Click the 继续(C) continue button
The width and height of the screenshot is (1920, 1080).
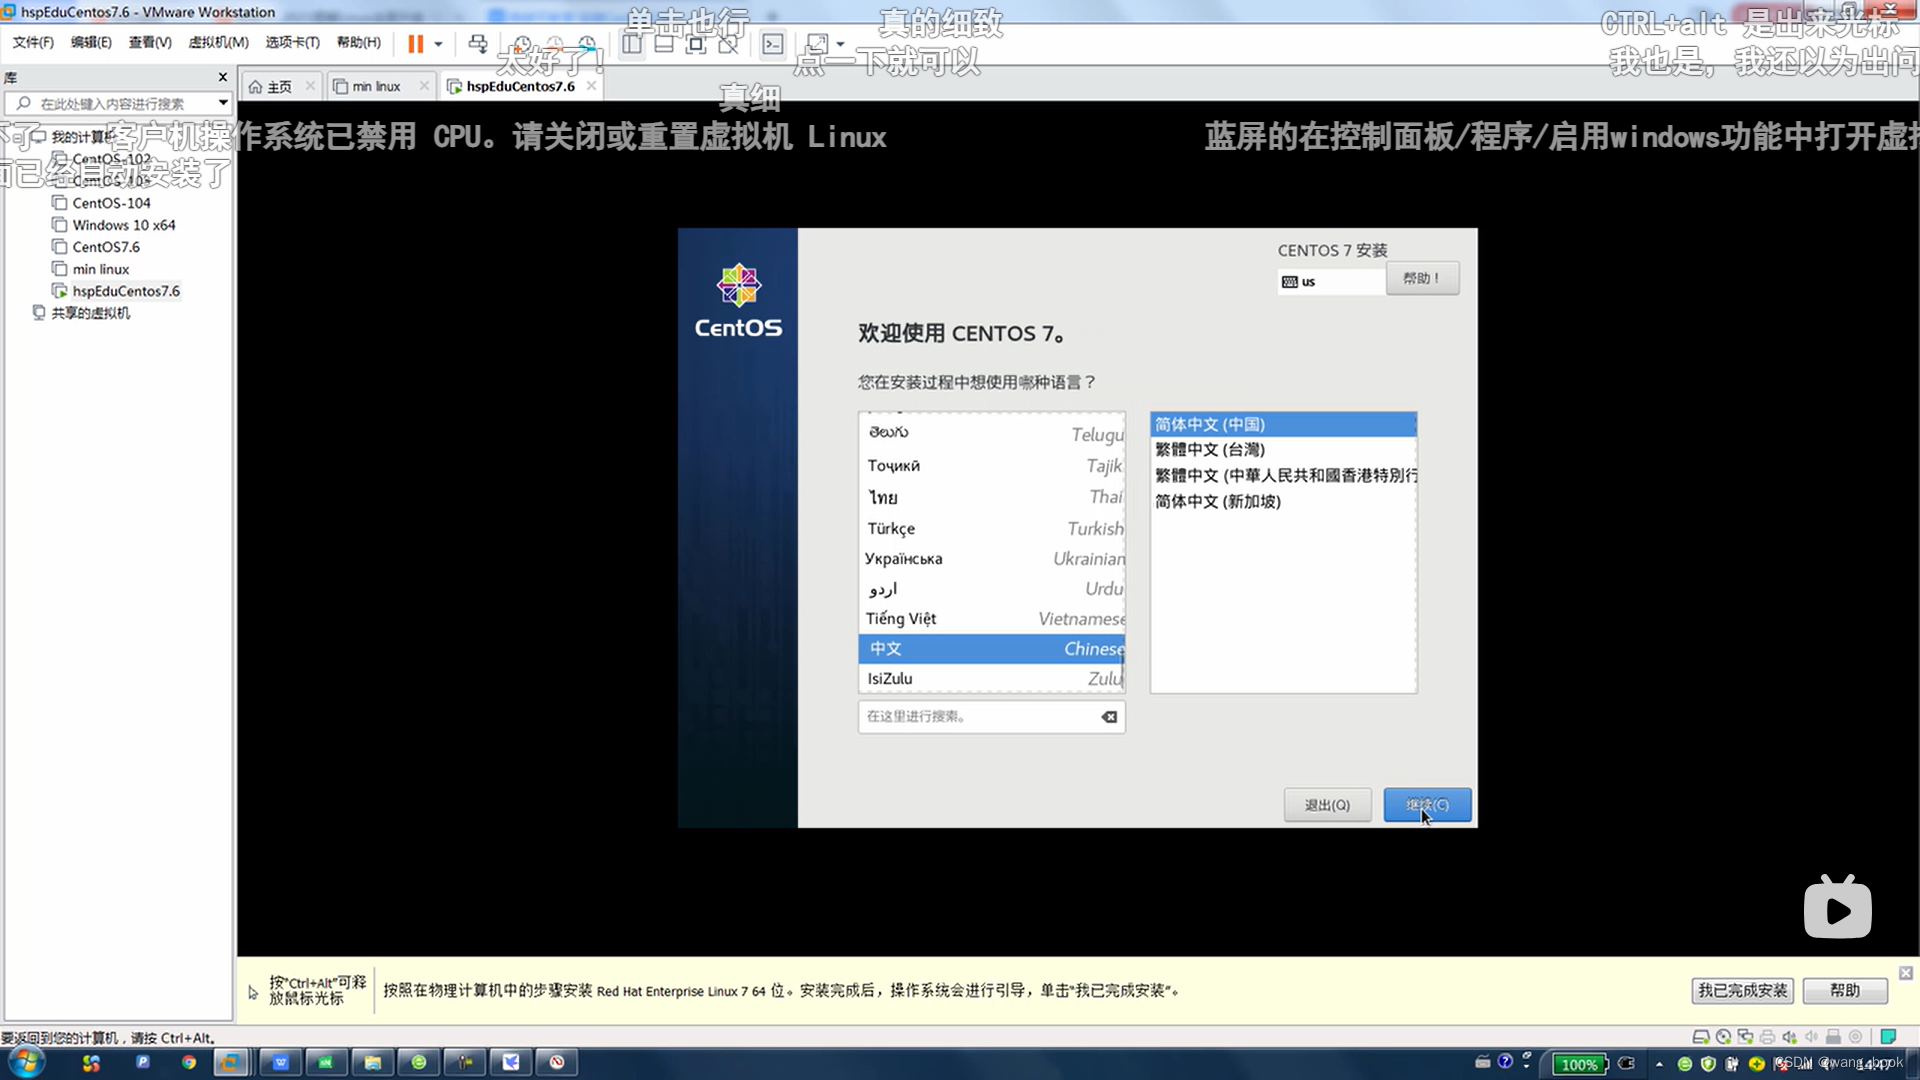pos(1427,805)
